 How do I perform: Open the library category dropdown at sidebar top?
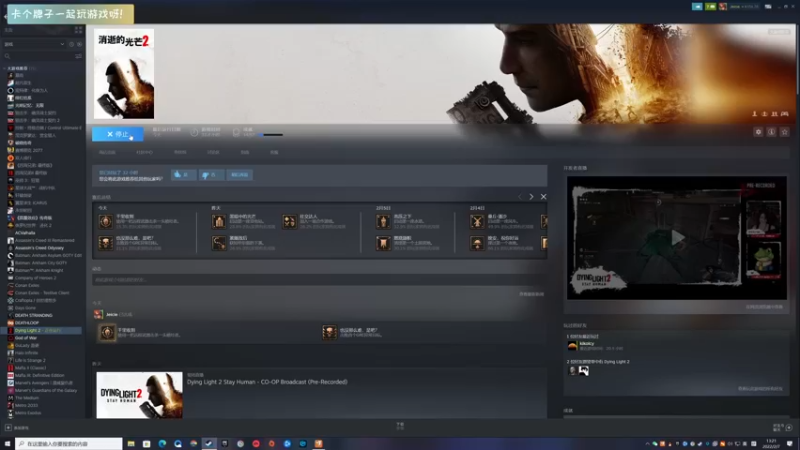coord(34,44)
